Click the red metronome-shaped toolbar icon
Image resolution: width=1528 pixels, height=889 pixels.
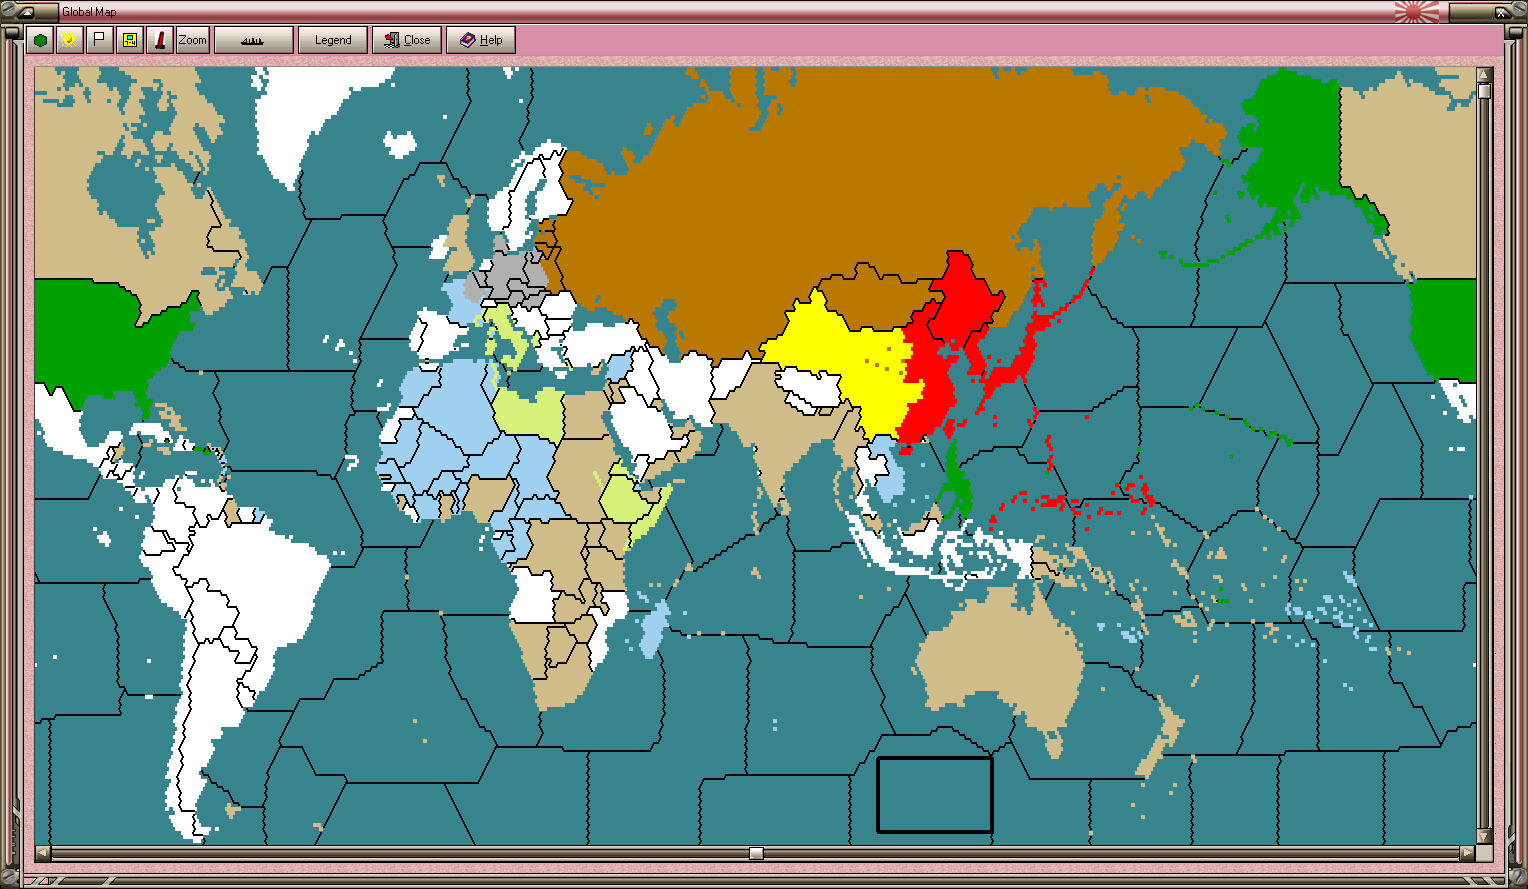coord(159,40)
